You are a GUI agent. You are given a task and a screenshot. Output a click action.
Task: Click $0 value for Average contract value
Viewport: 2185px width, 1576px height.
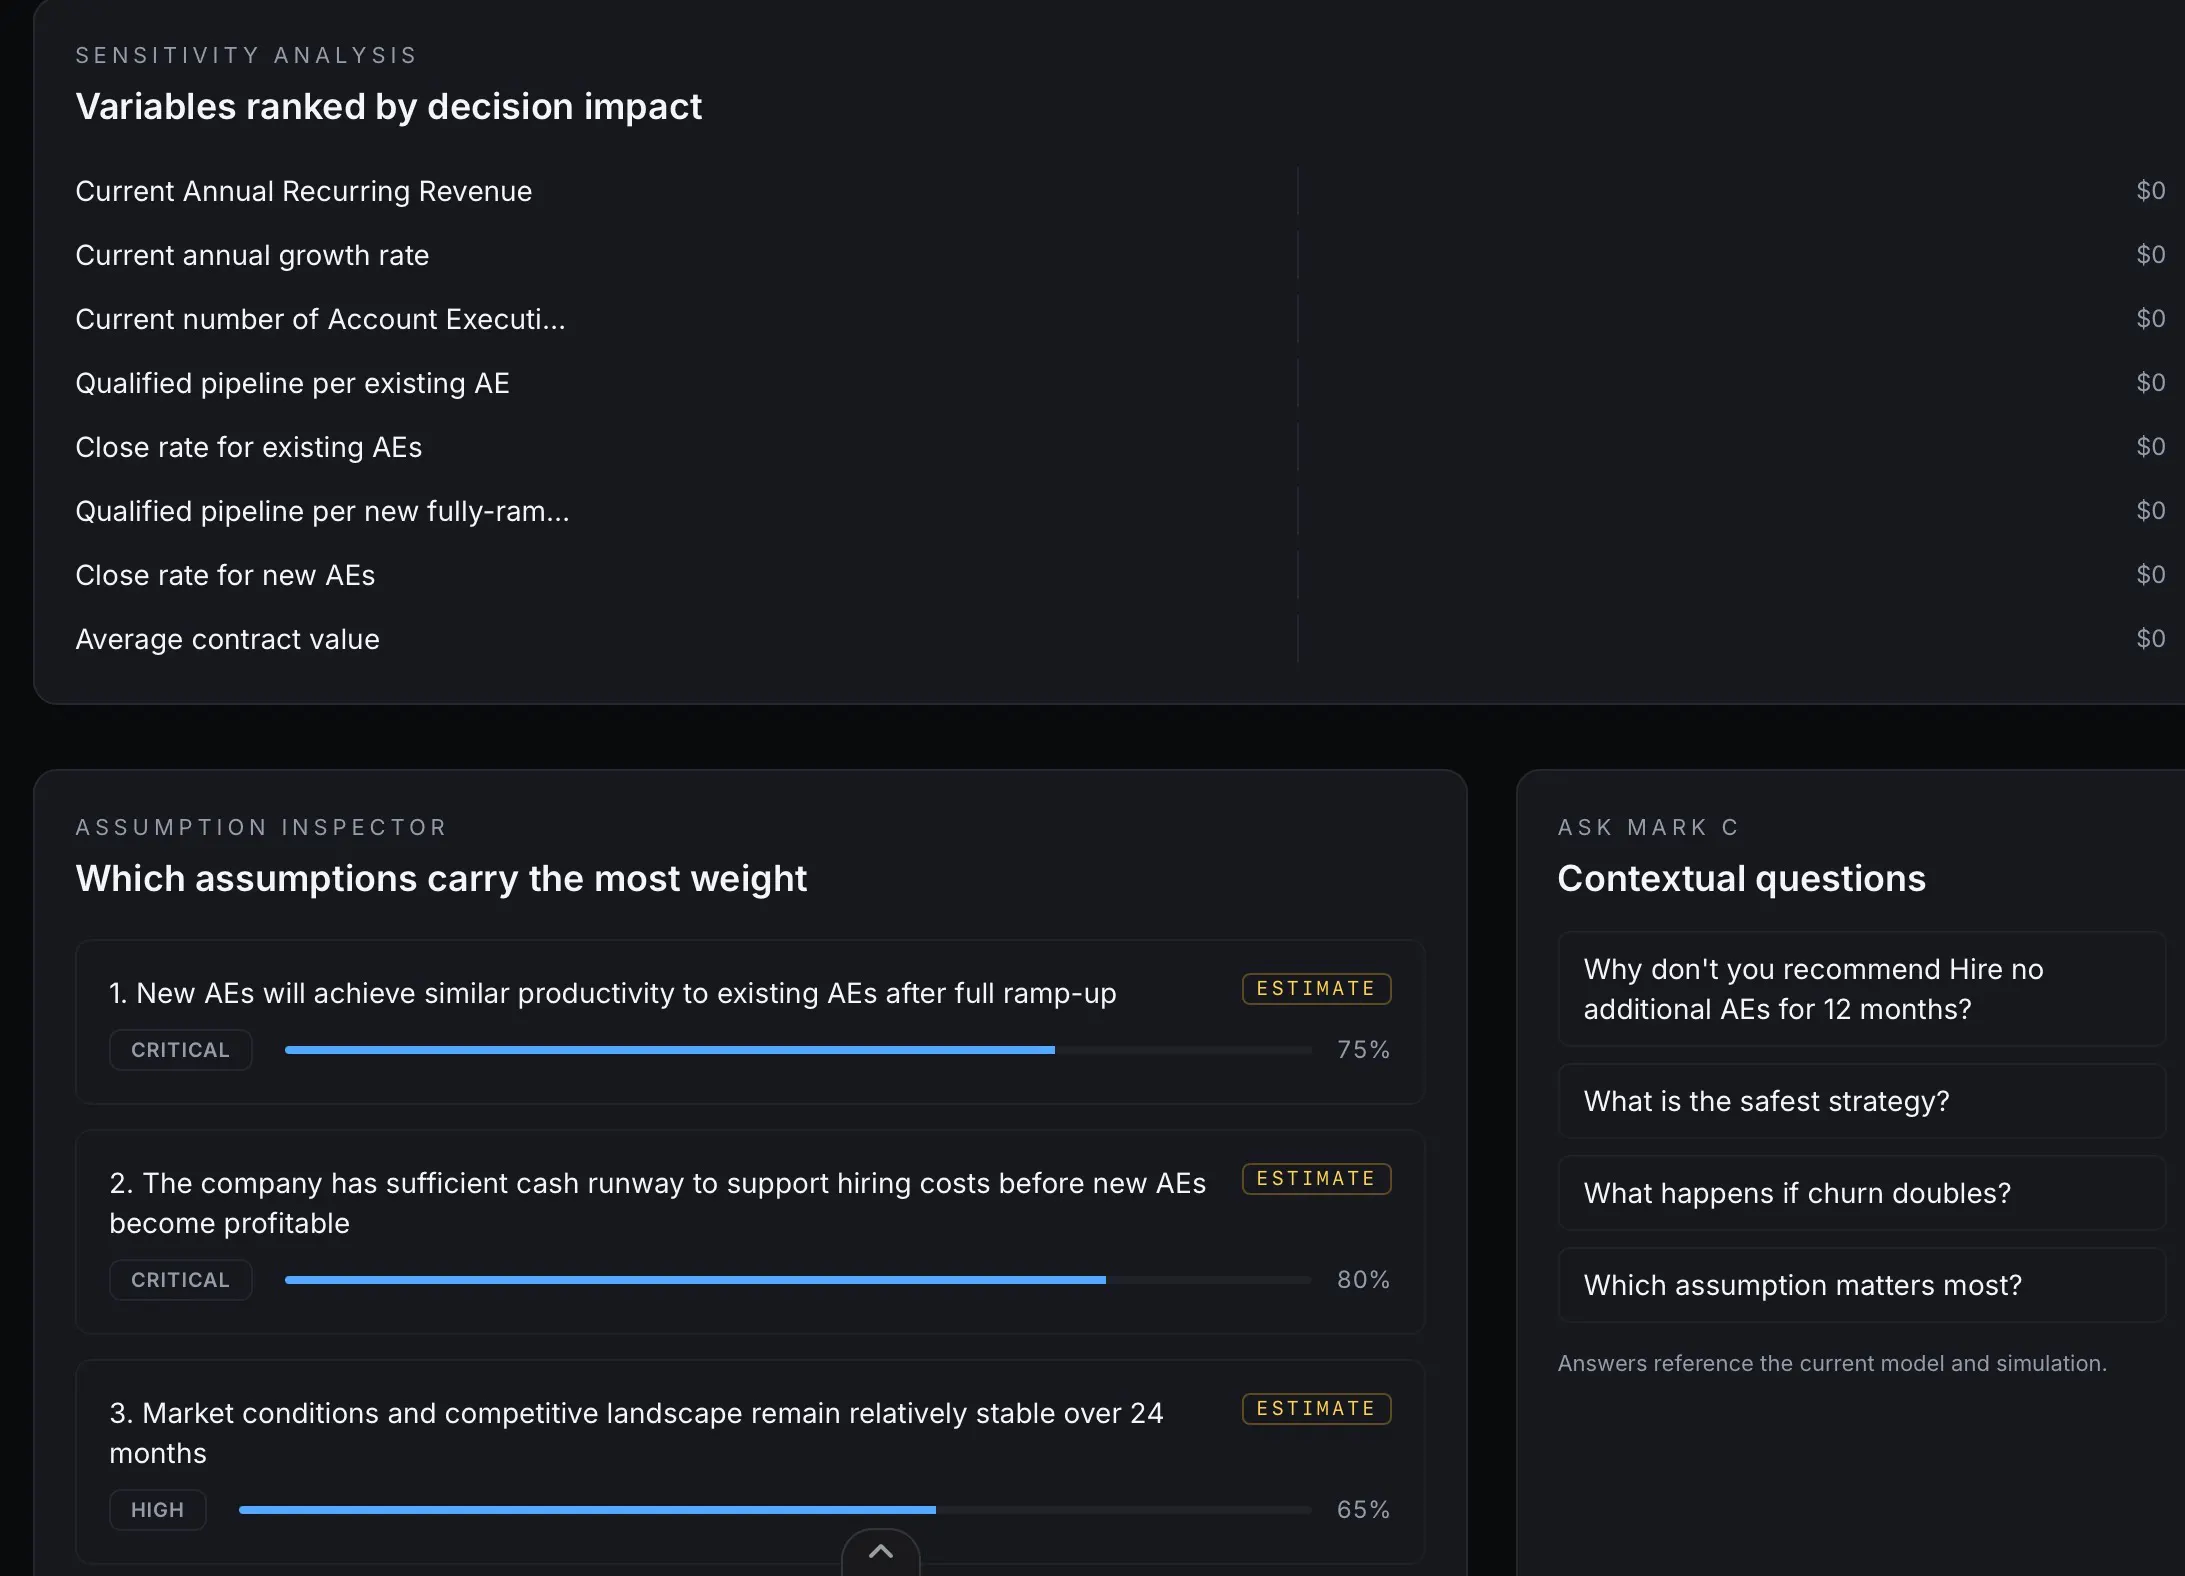click(2151, 639)
